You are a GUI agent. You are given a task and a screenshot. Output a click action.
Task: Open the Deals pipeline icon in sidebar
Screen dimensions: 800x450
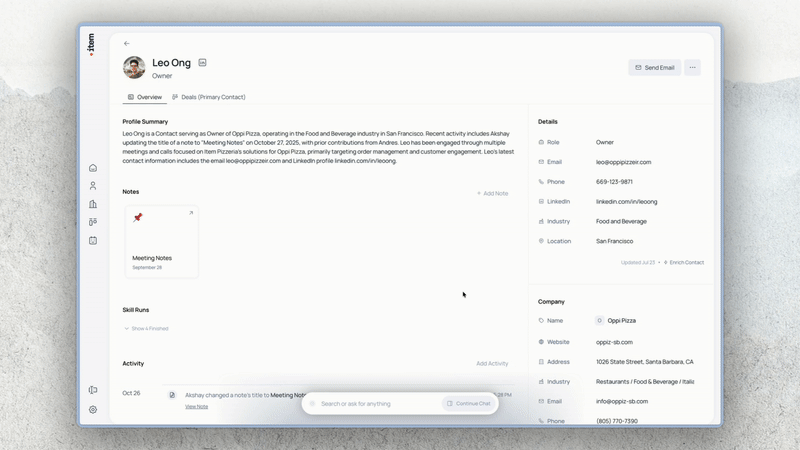(x=93, y=222)
